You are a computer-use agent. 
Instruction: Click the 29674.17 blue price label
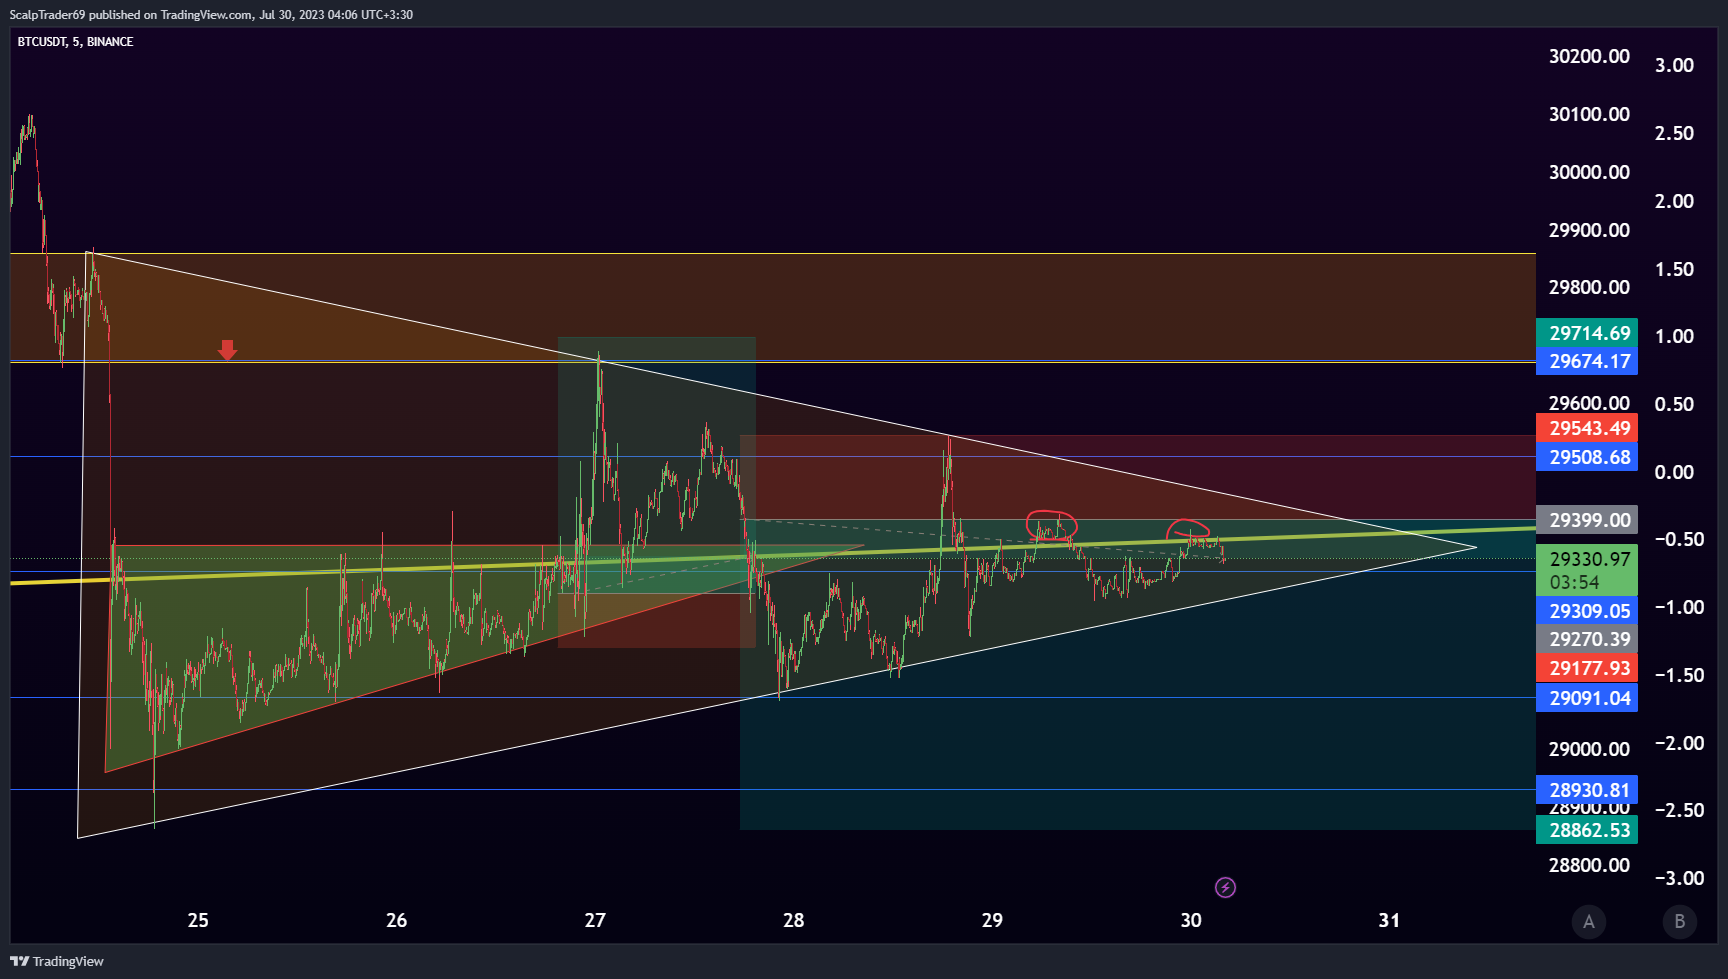click(x=1587, y=361)
